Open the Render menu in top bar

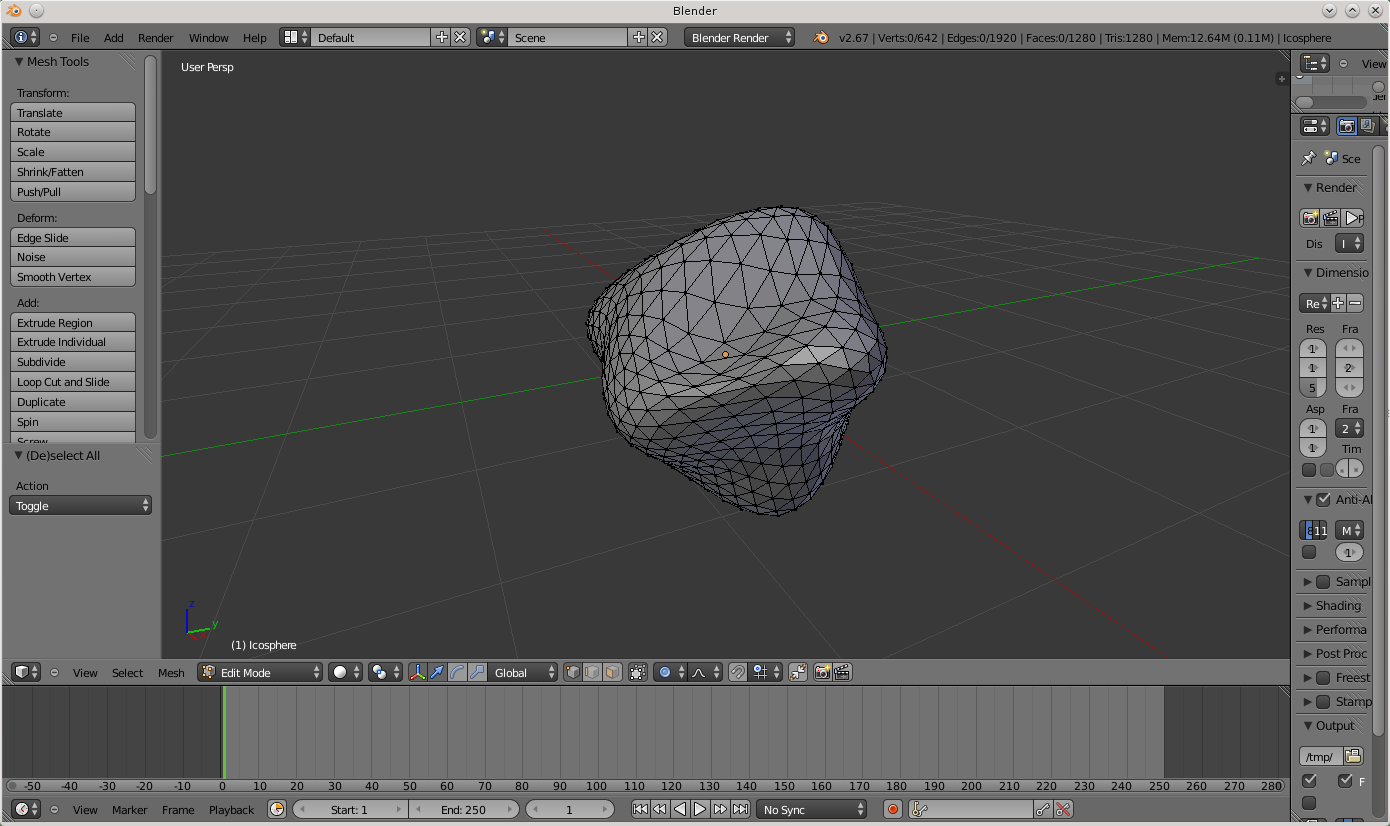click(155, 38)
